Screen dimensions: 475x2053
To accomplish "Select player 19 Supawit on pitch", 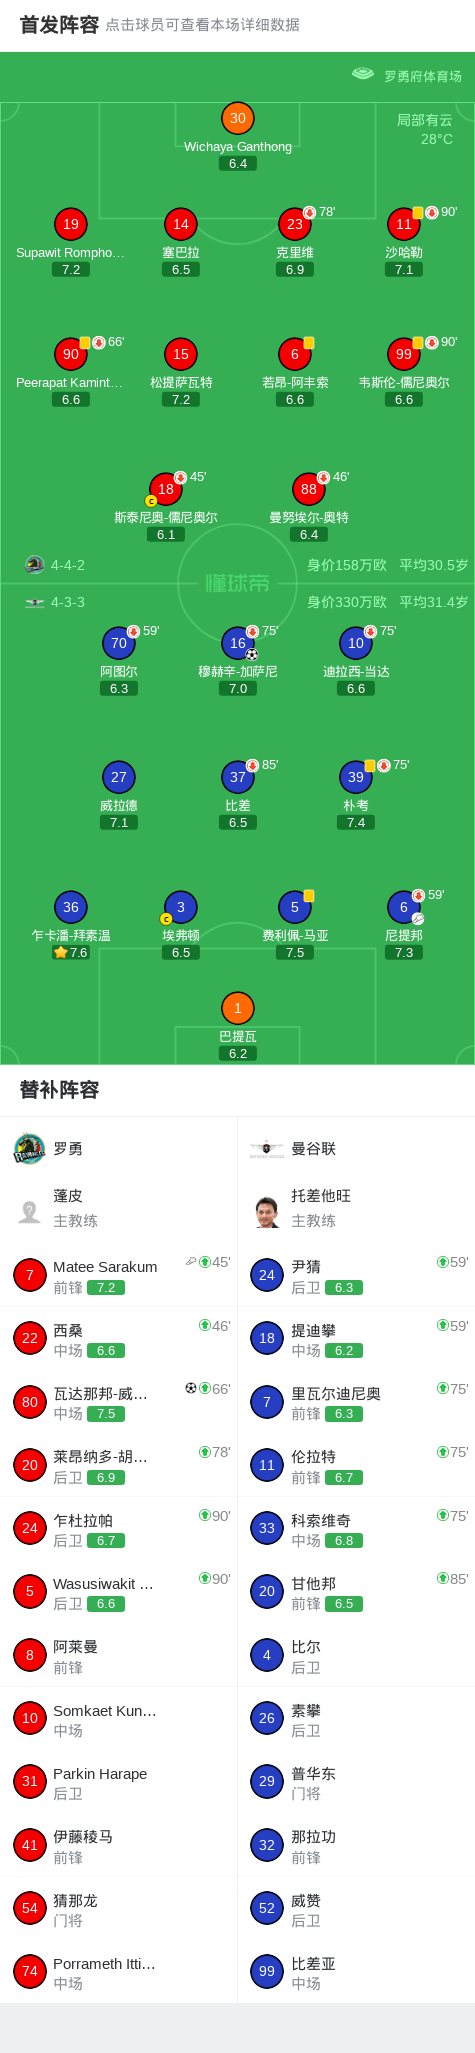I will (x=71, y=224).
